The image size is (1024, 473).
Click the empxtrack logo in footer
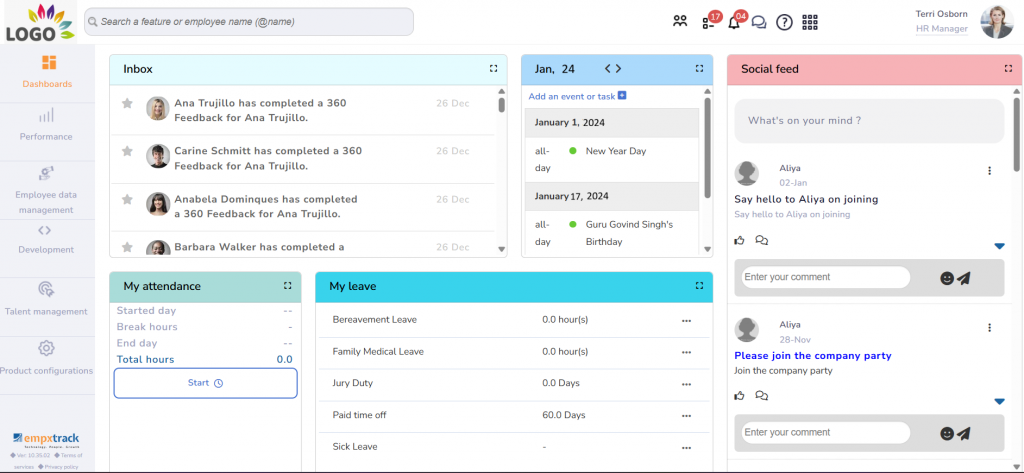(46, 438)
